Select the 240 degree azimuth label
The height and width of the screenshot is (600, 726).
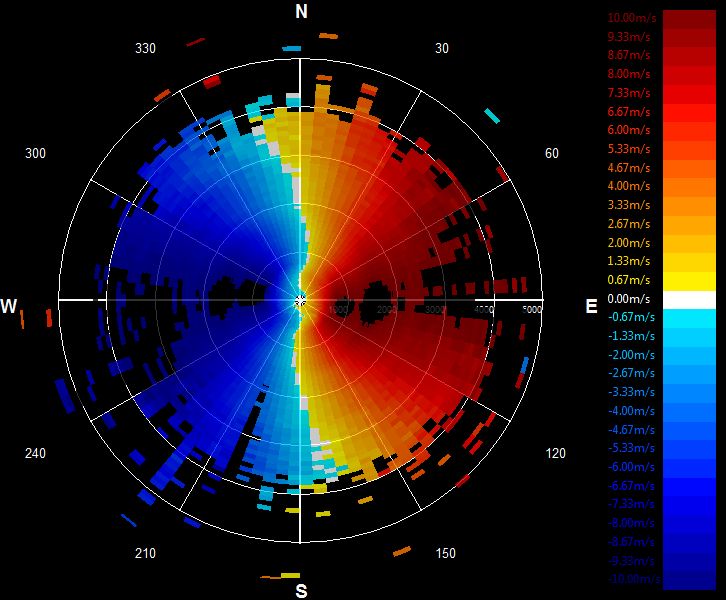coord(35,453)
